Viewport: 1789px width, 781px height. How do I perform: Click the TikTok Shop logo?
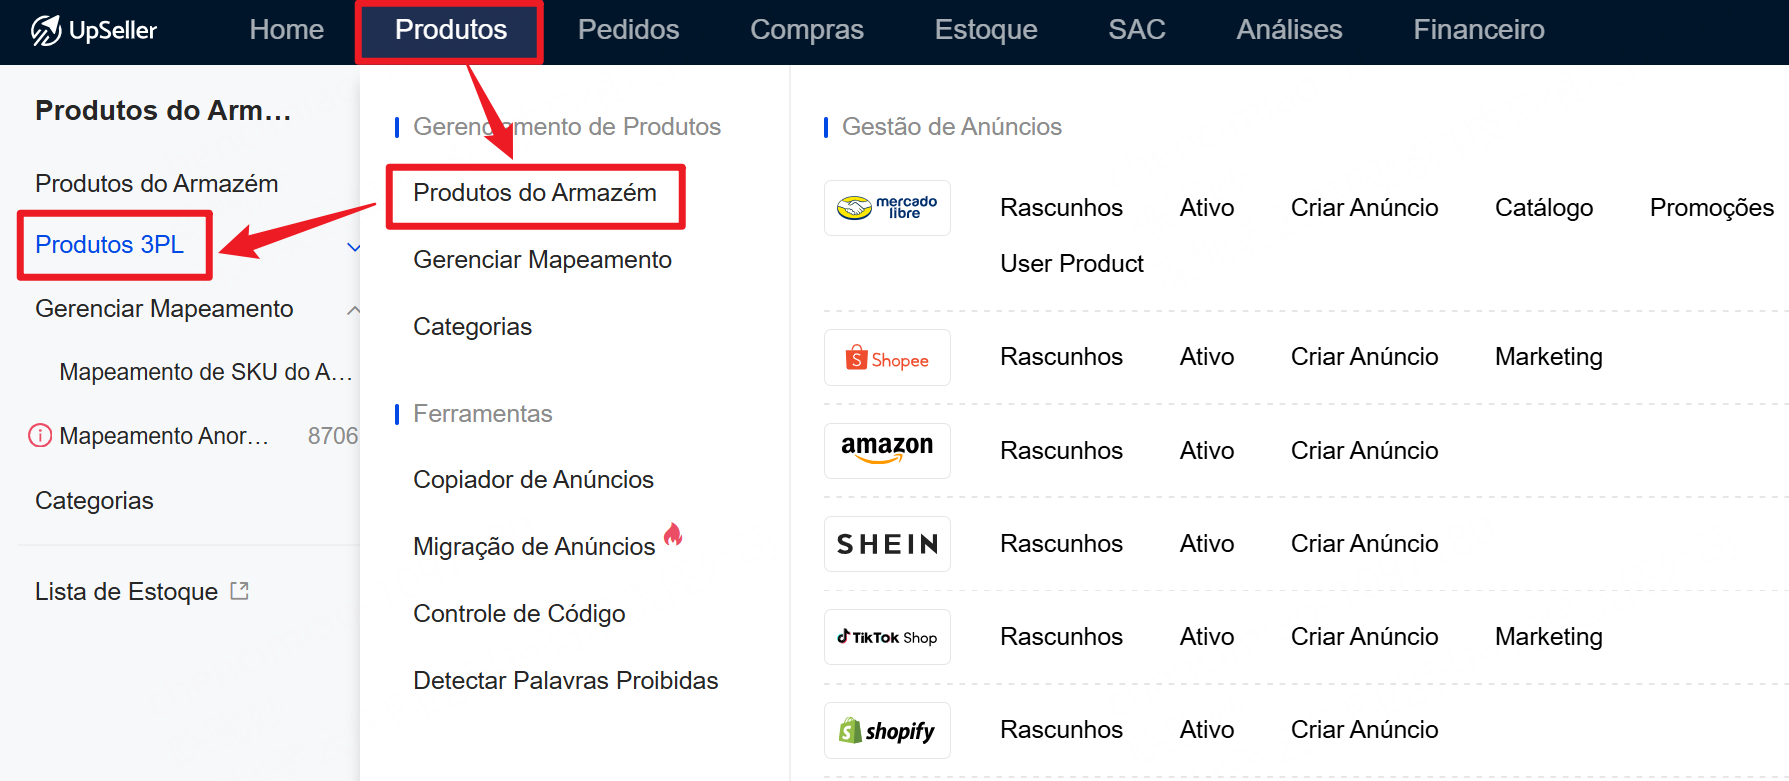pyautogui.click(x=887, y=637)
